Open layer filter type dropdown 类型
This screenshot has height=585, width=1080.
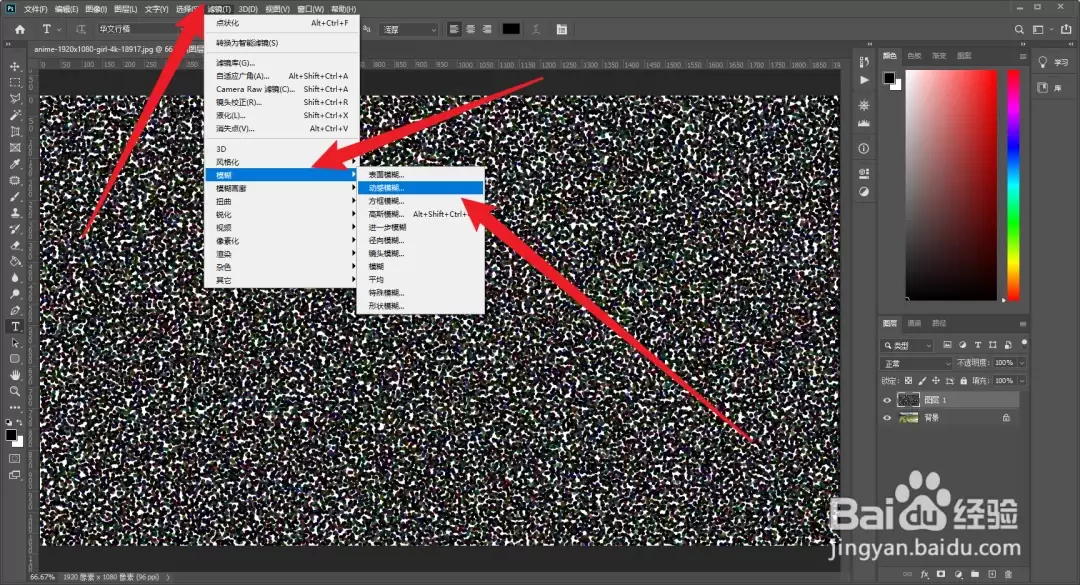point(907,345)
